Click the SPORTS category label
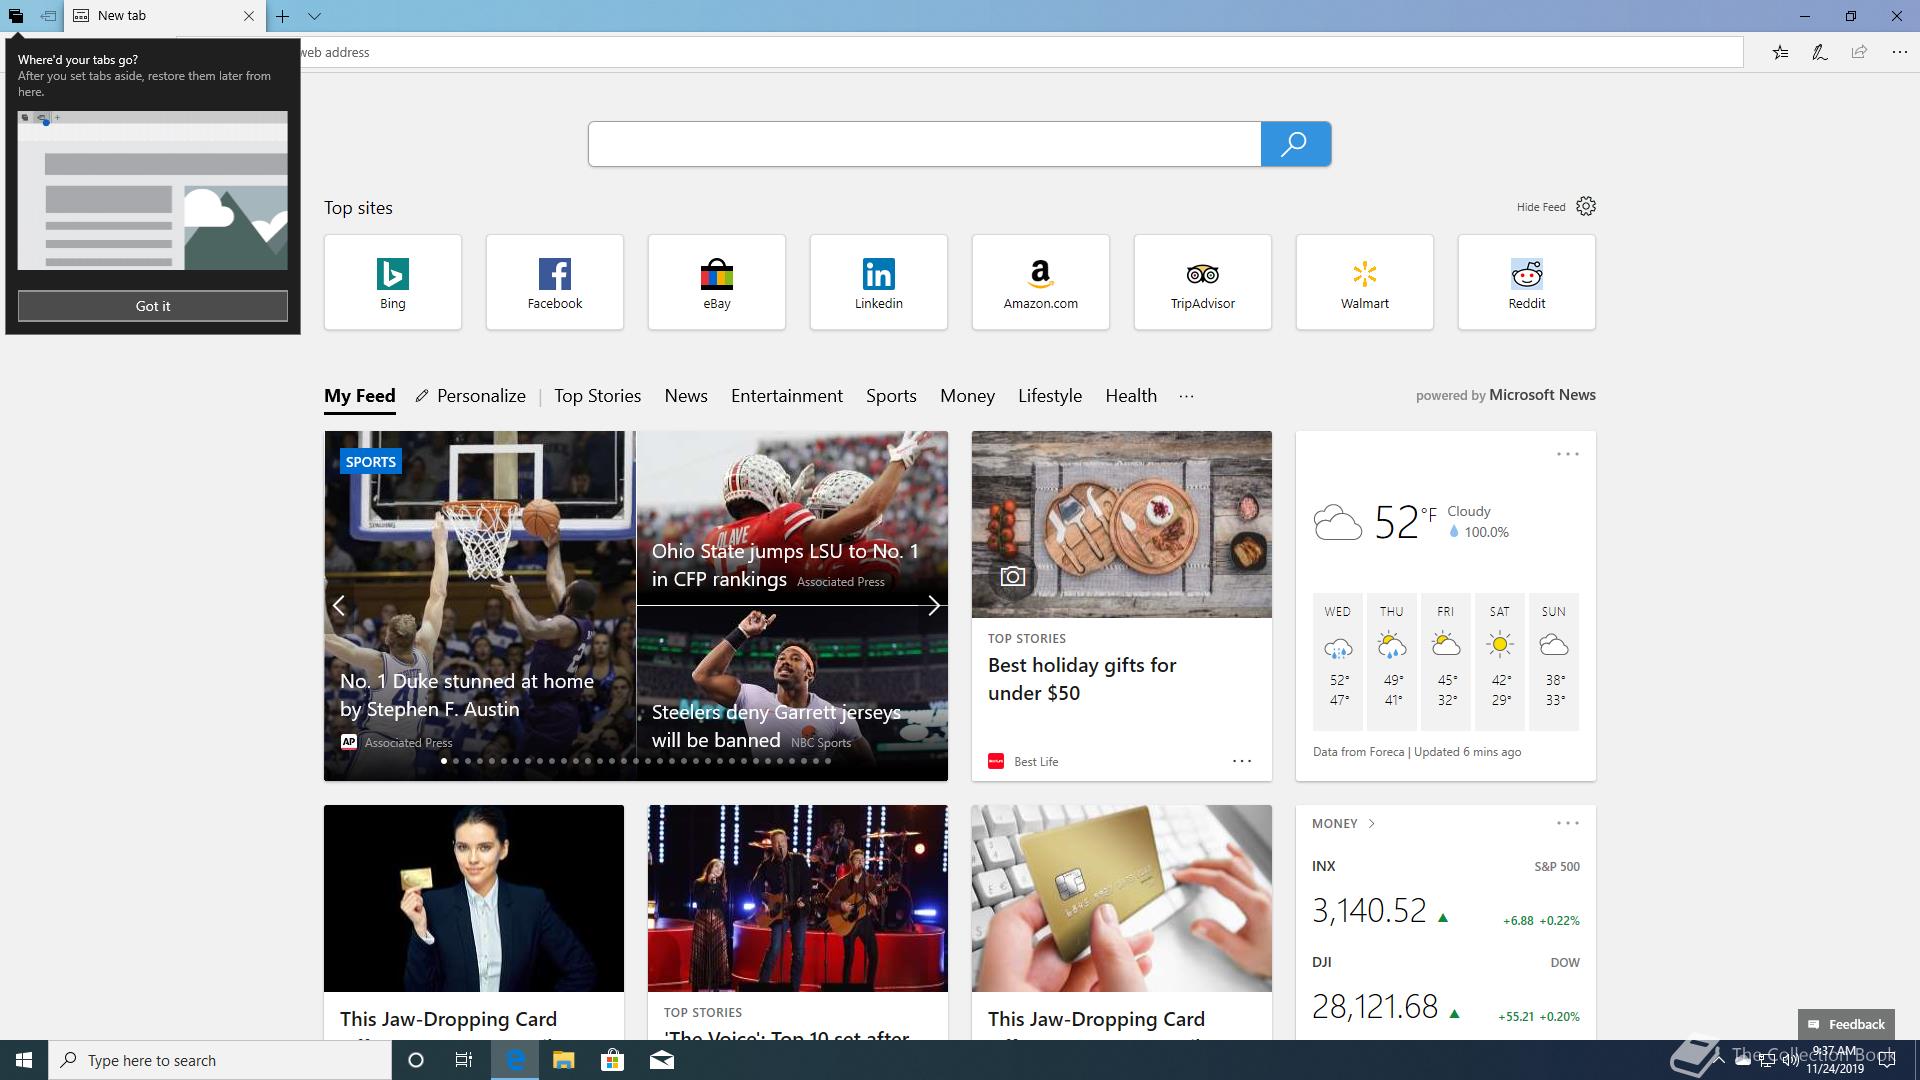Image resolution: width=1920 pixels, height=1080 pixels. (370, 462)
